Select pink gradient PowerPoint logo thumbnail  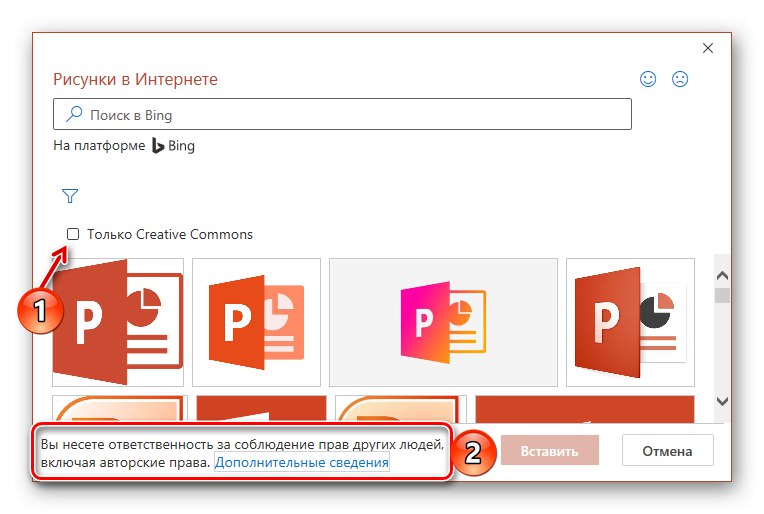pyautogui.click(x=443, y=323)
